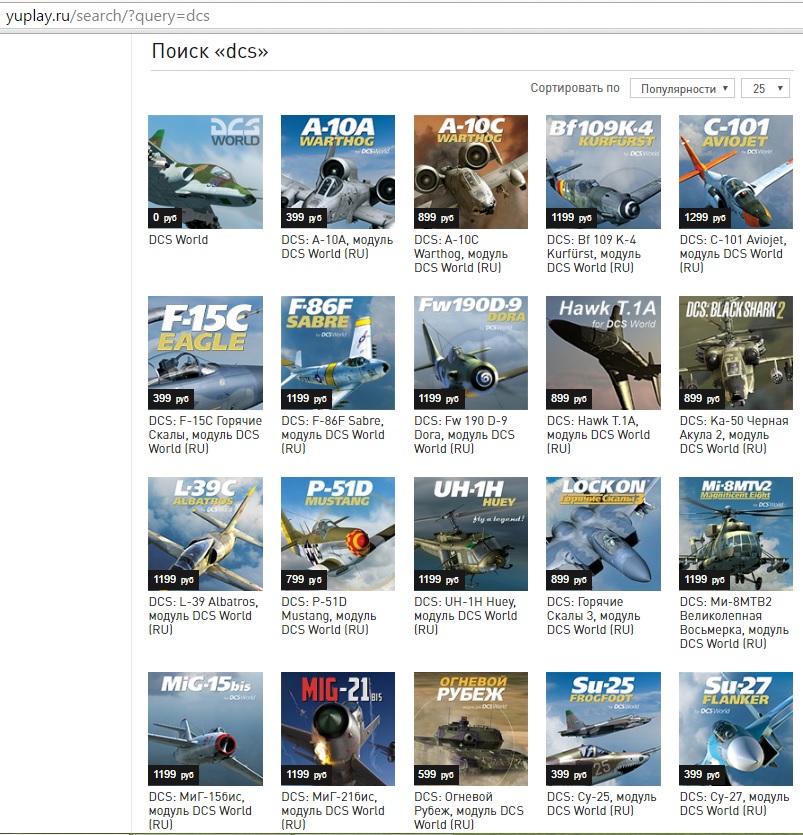
Task: Open the results-per-page '25' dropdown
Action: click(765, 88)
